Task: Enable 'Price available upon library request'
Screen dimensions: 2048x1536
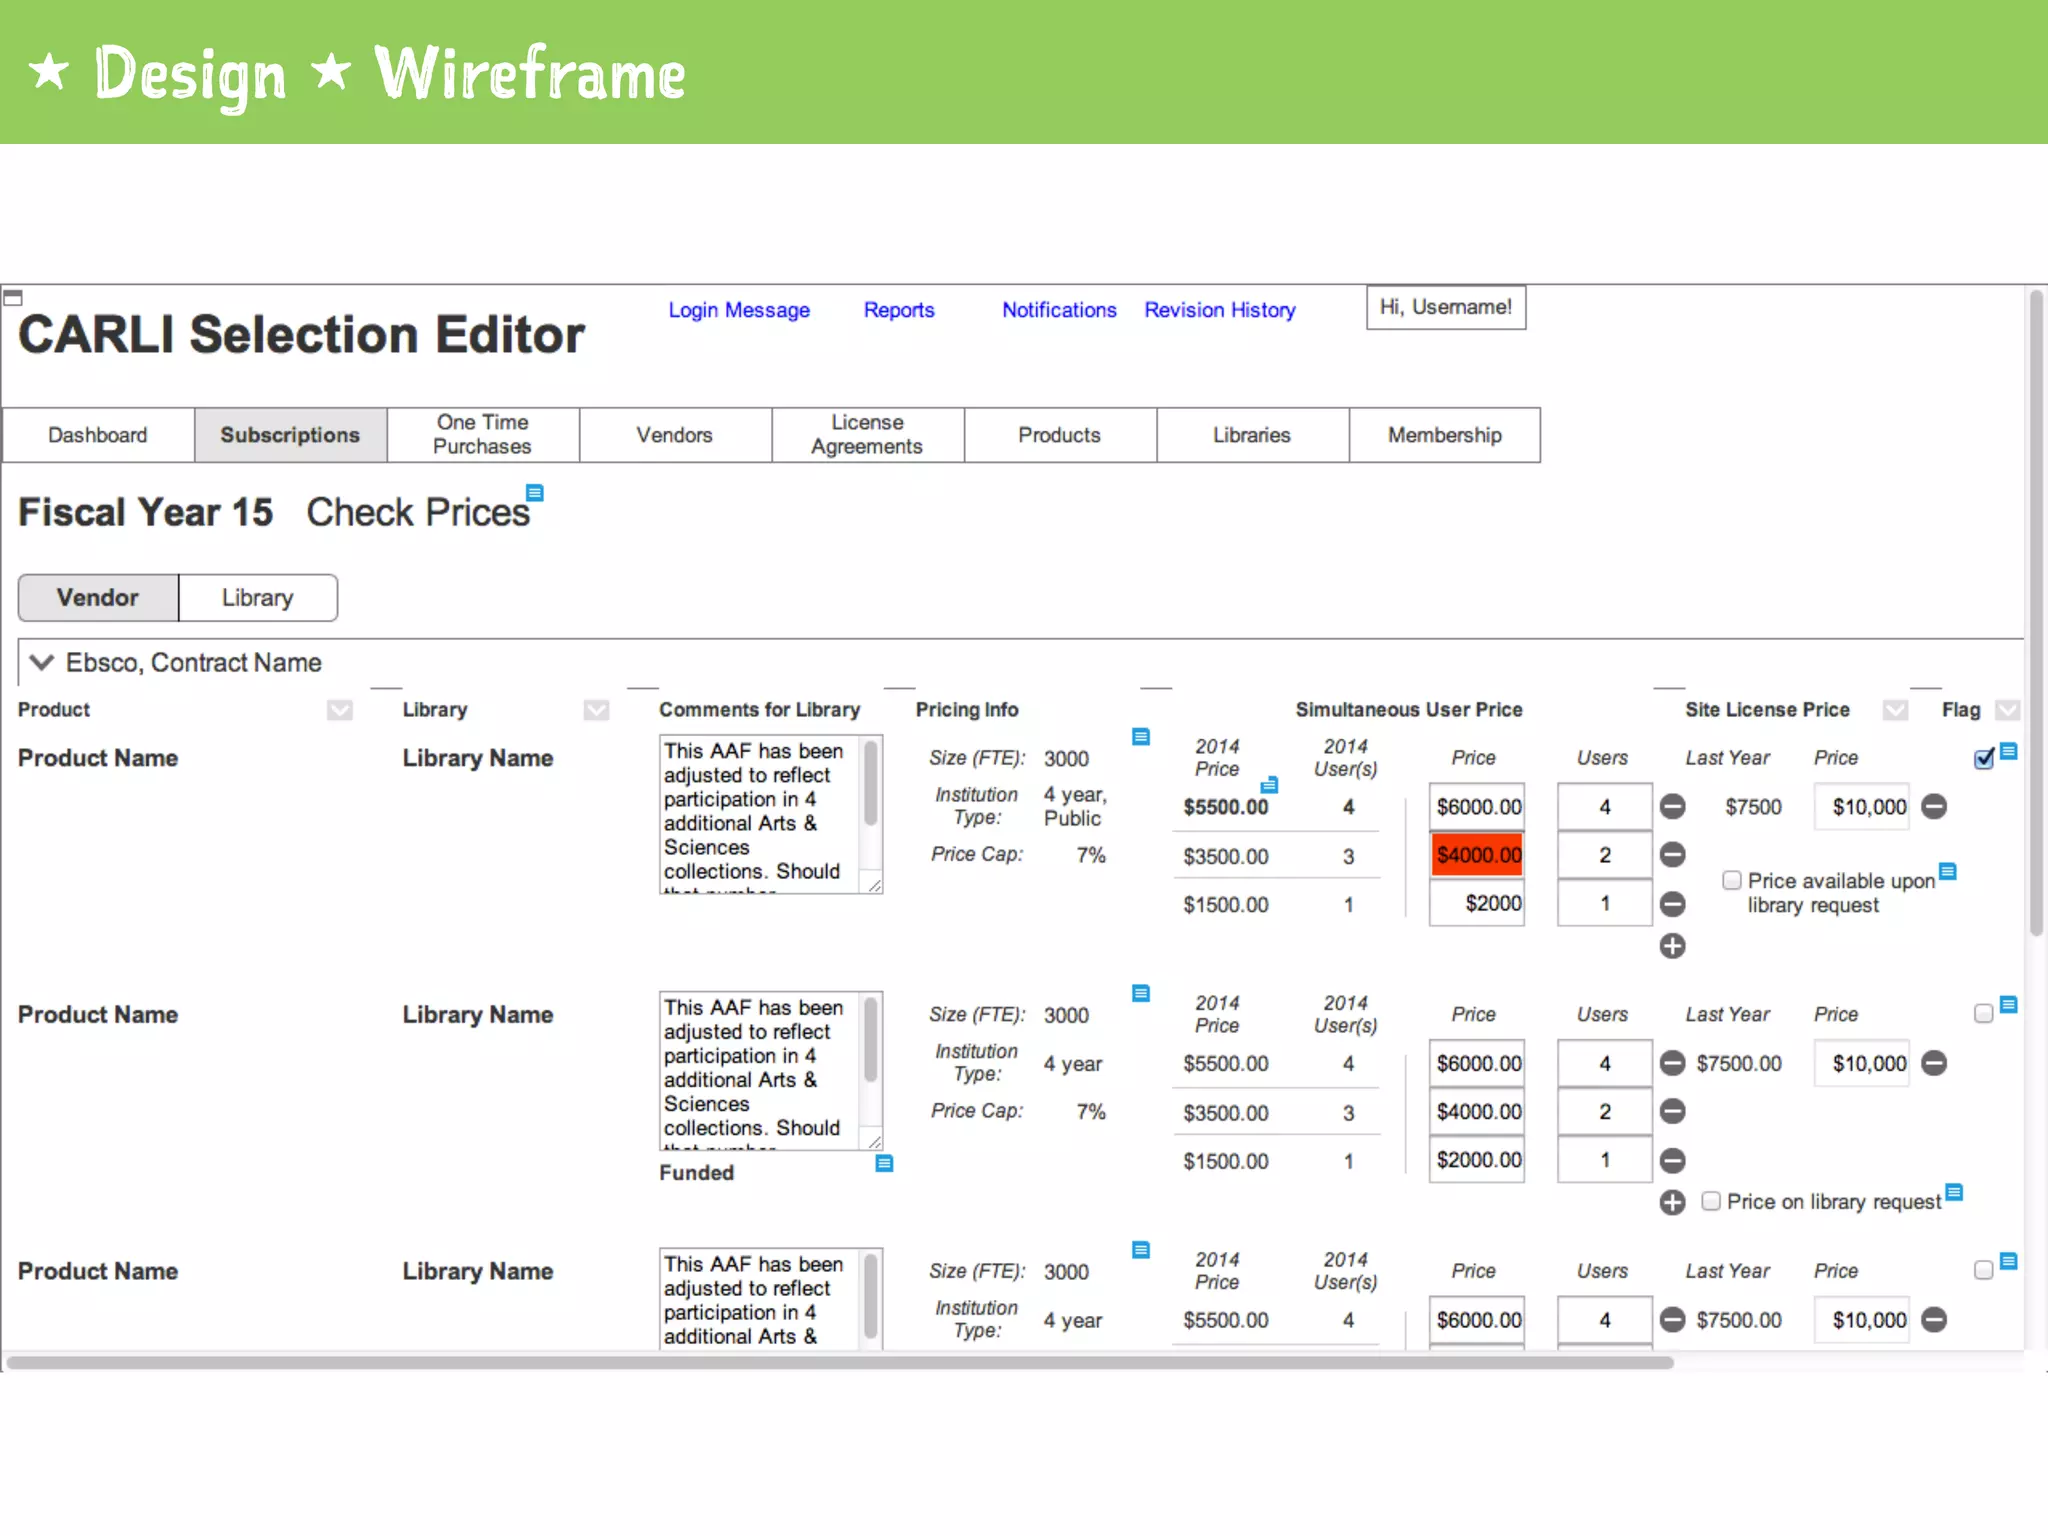Action: (1732, 880)
